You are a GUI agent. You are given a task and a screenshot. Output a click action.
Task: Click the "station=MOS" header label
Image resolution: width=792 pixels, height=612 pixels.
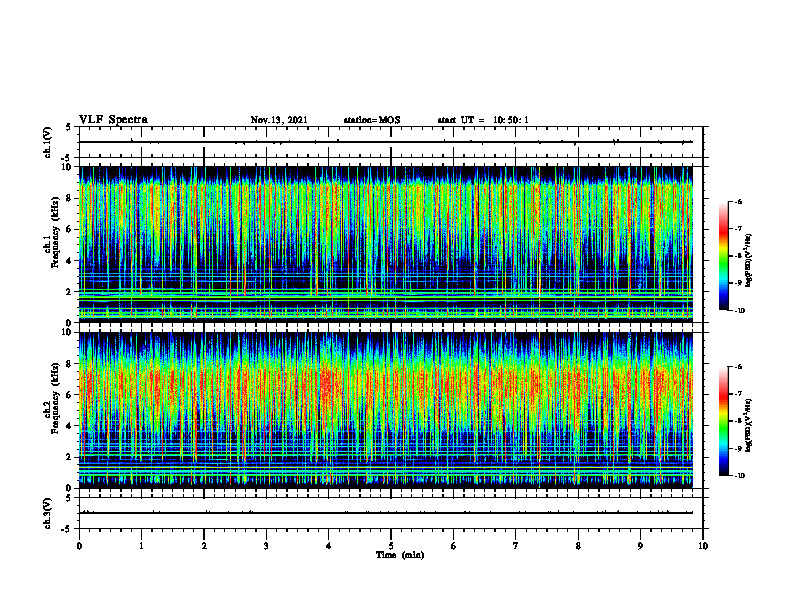coord(372,120)
